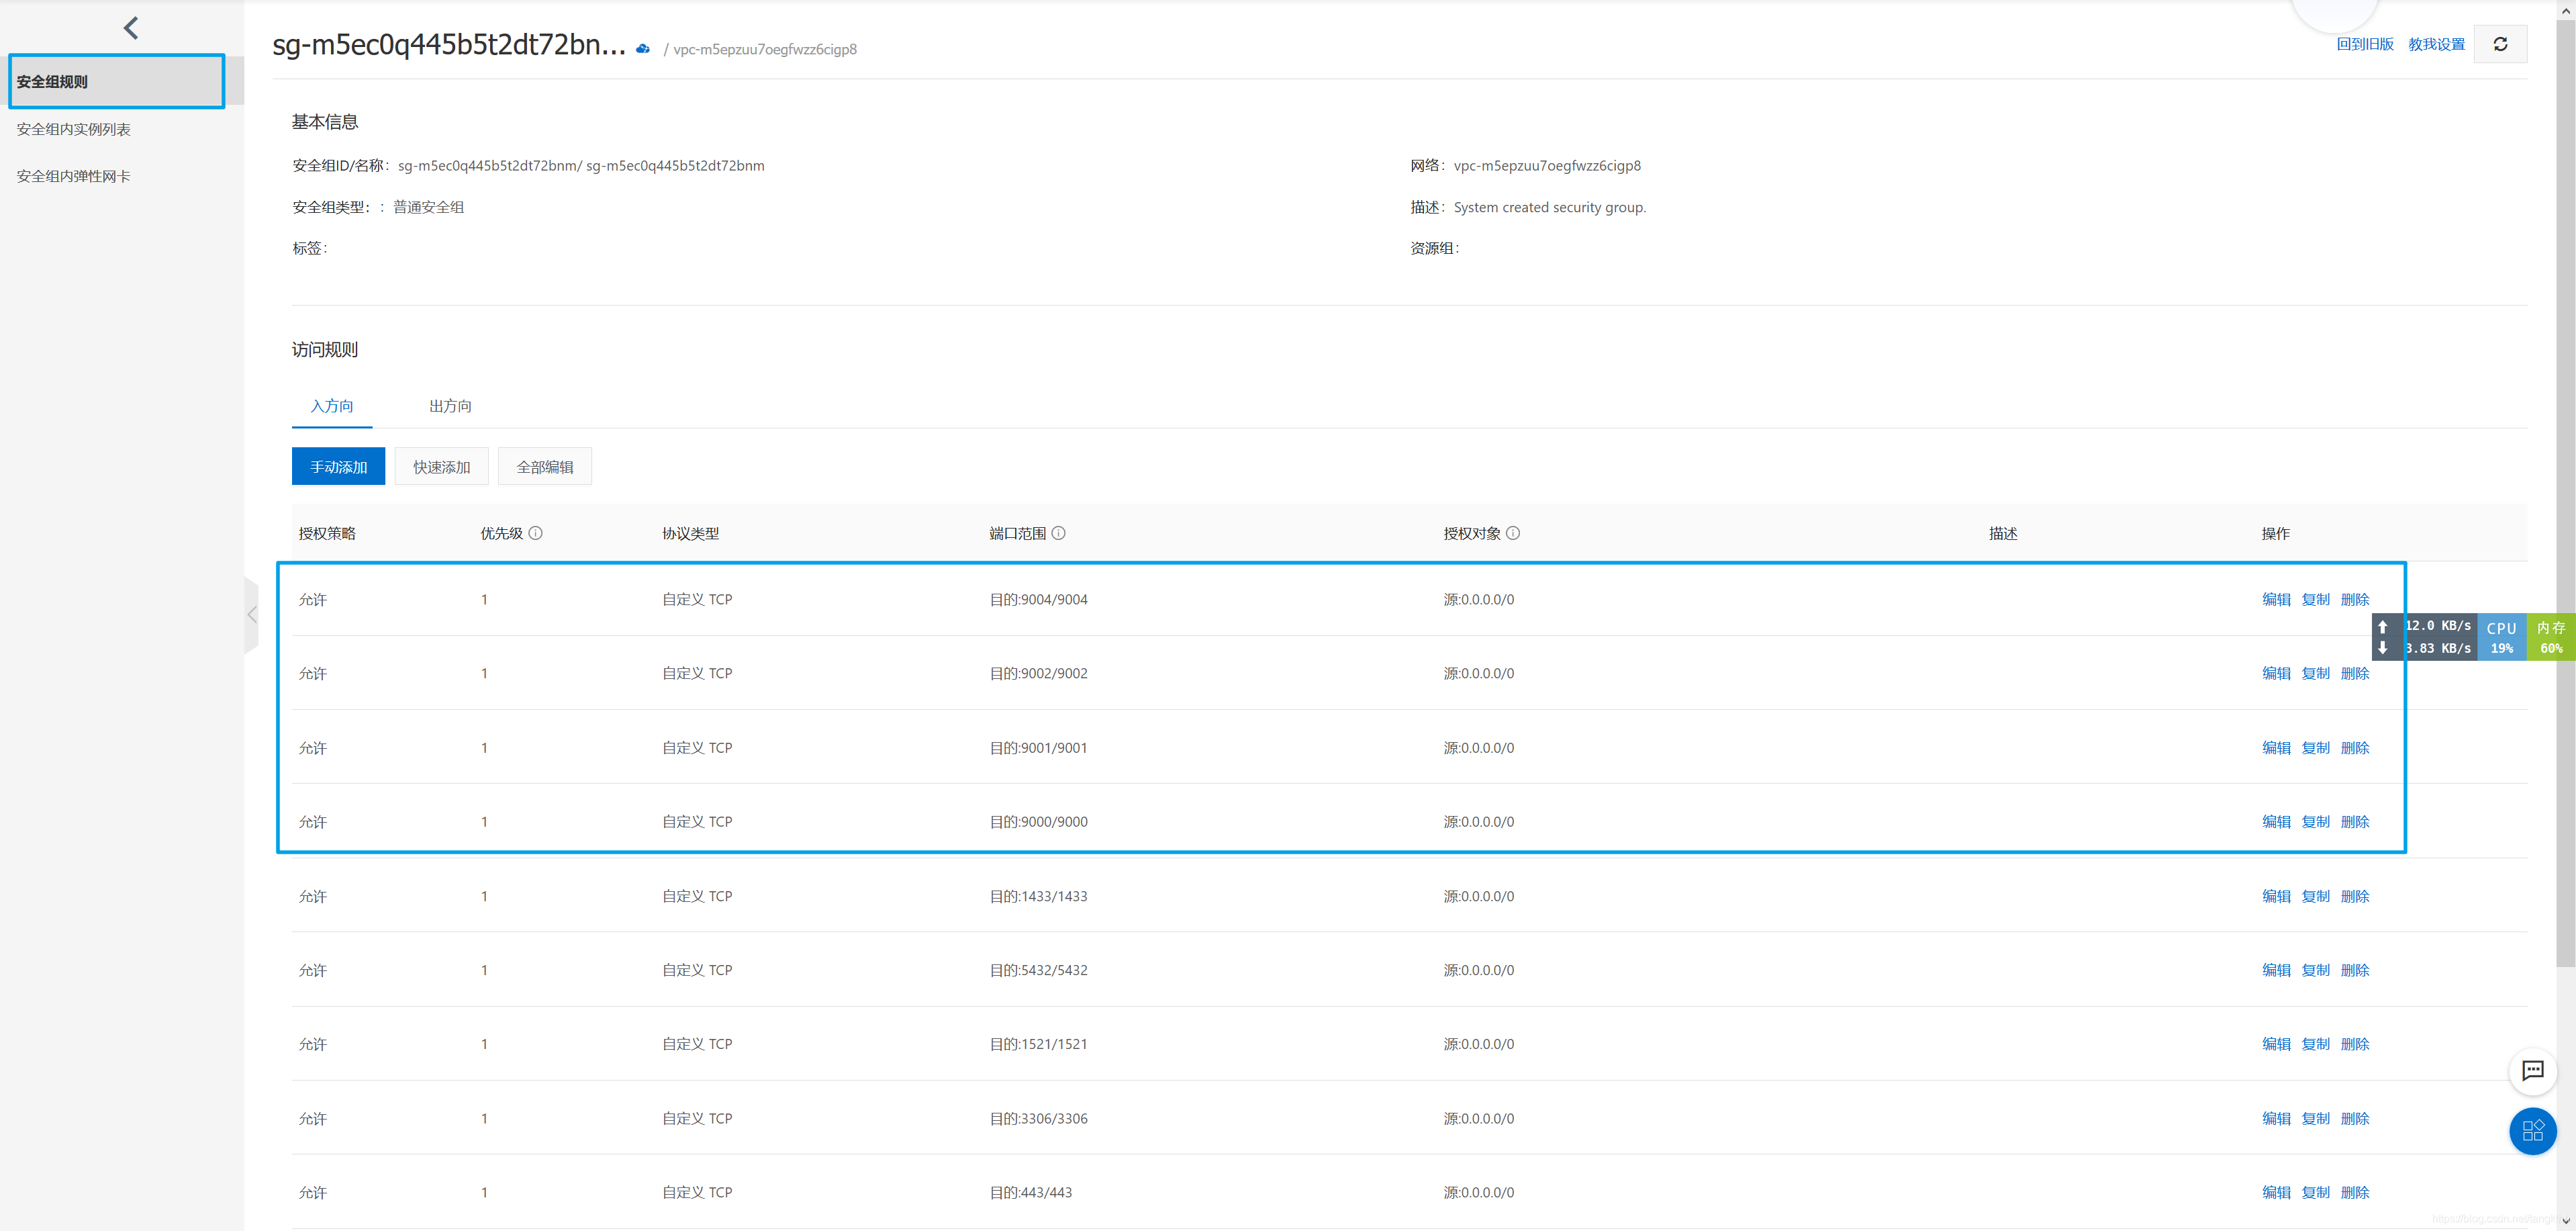Click 回到旧版 link

pos(2364,44)
